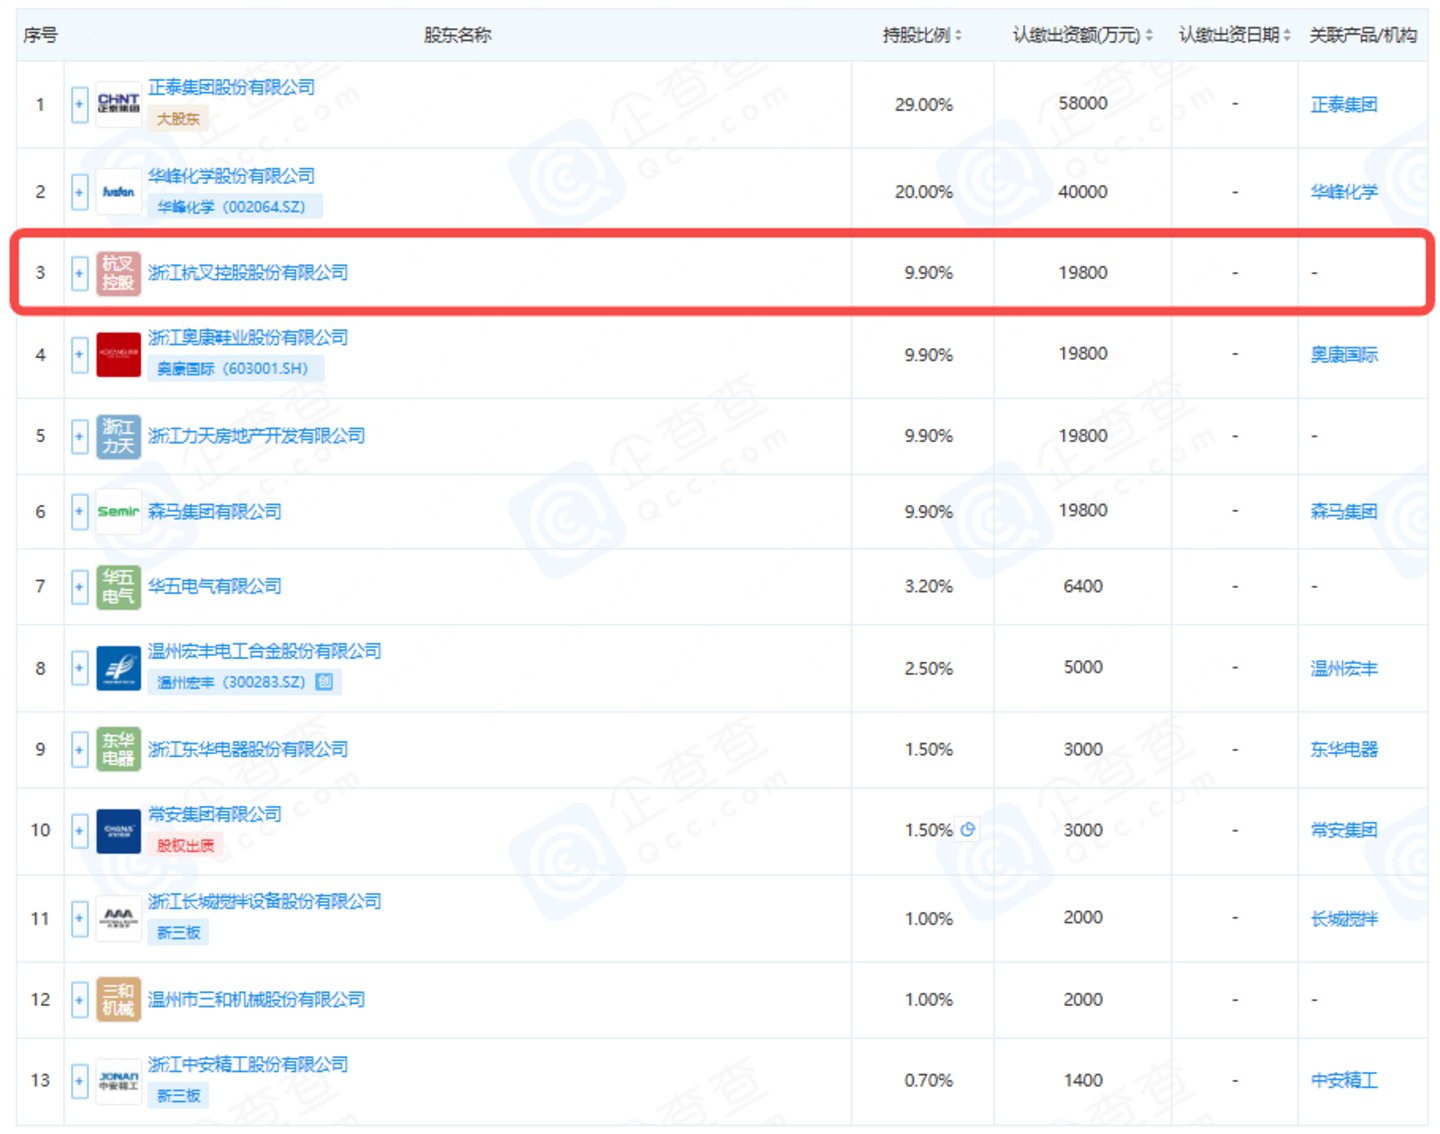This screenshot has width=1440, height=1134.
Task: Expand the row of 华五电气有限公司
Action: (x=79, y=587)
